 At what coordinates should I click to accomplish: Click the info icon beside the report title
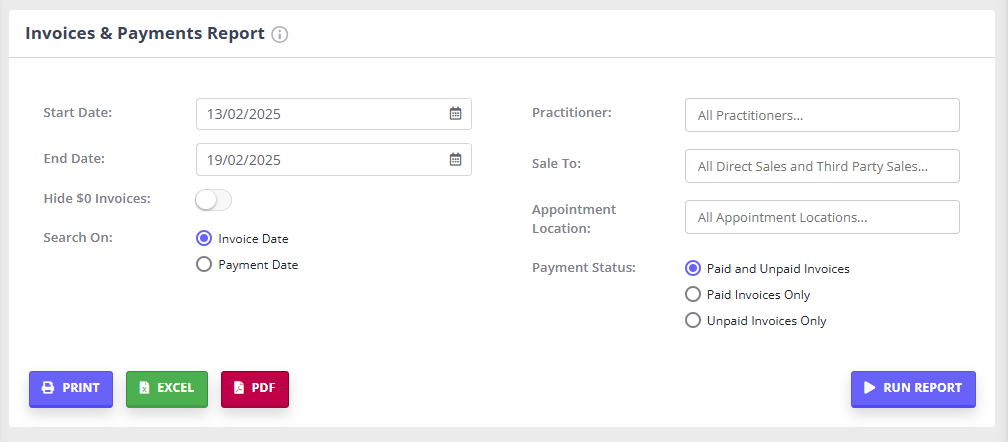click(x=280, y=35)
